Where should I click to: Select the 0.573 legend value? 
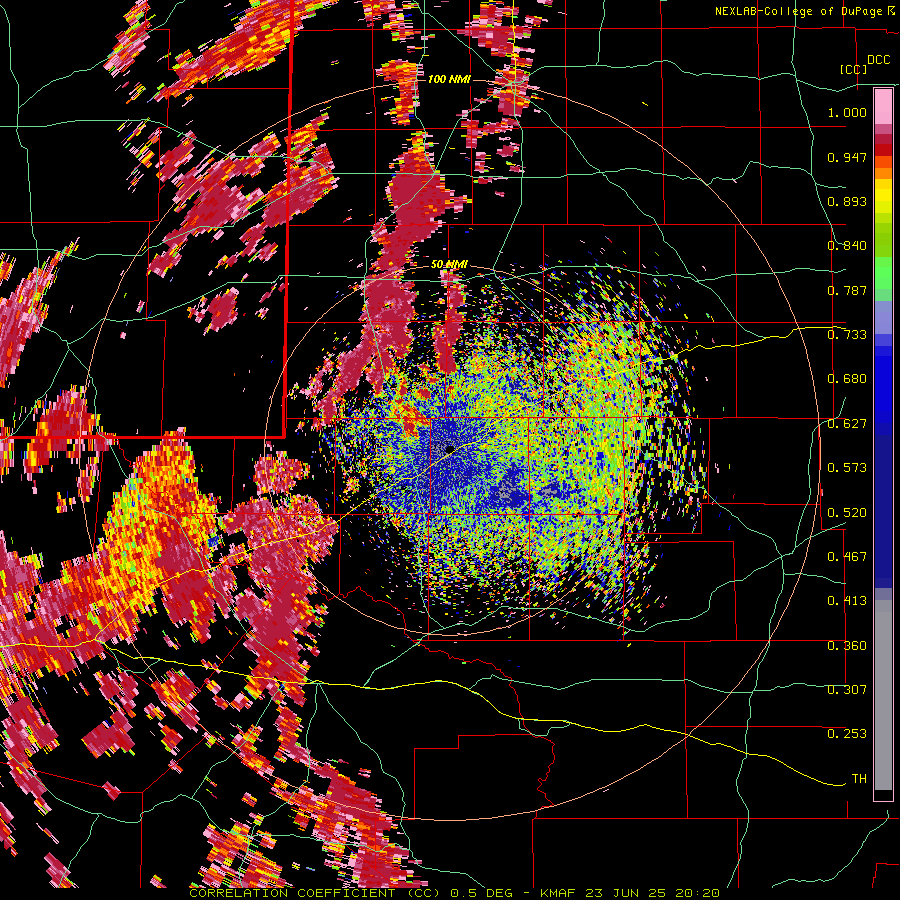pos(847,468)
